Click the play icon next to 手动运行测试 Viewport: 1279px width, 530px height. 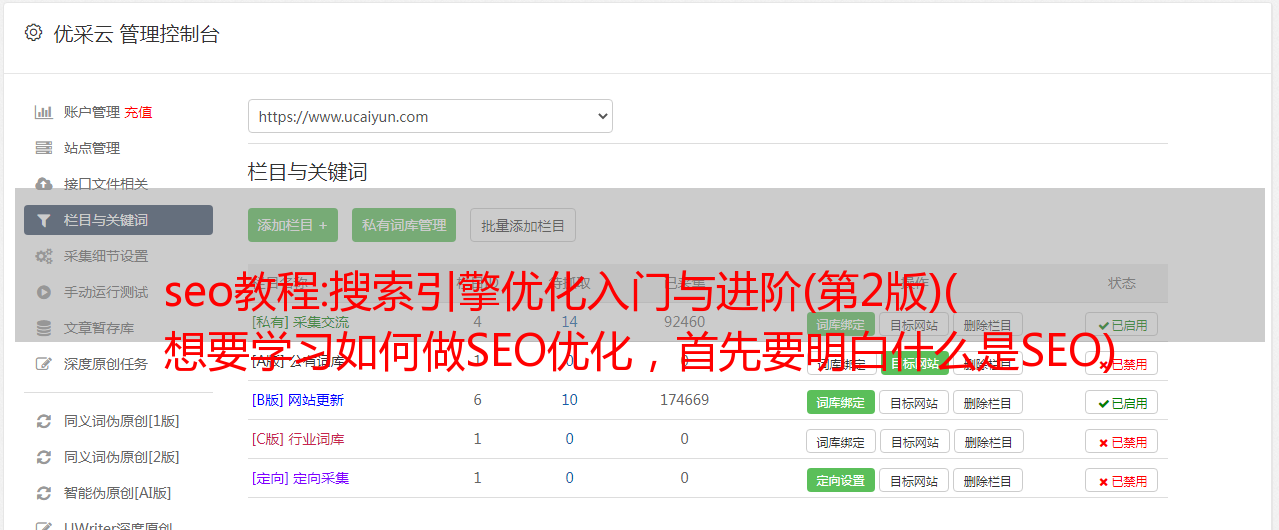[x=44, y=292]
